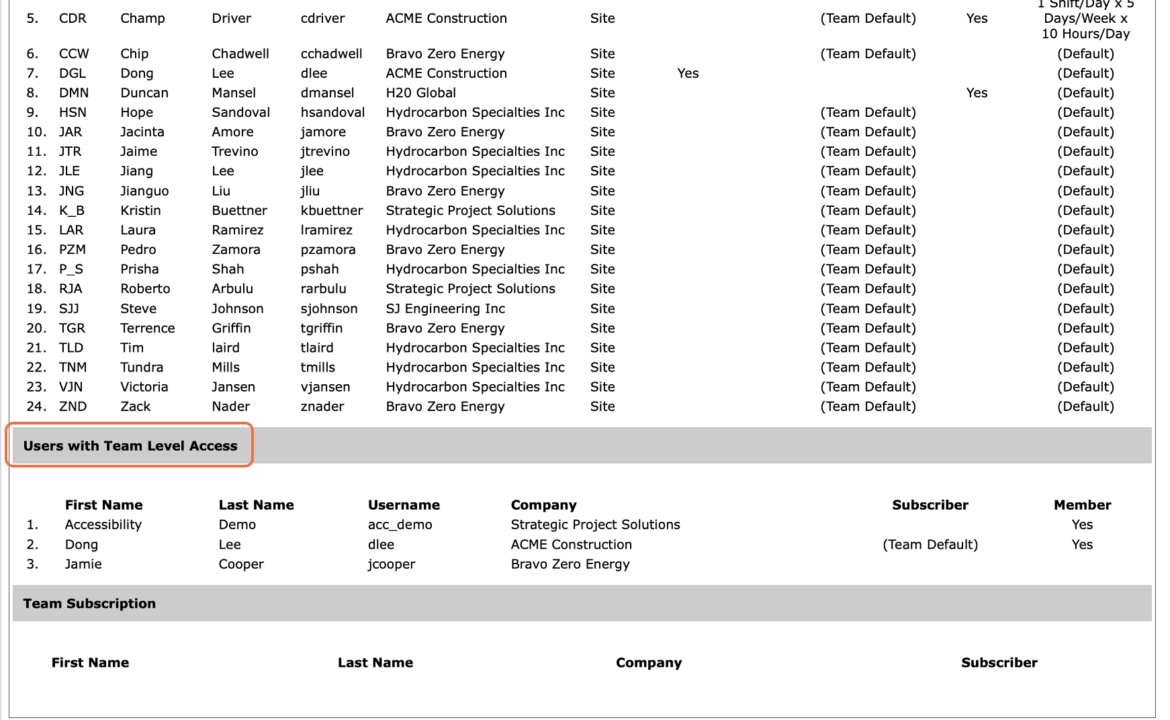Click Company header in Team Subscription table
The image size is (1170, 720).
click(x=648, y=663)
